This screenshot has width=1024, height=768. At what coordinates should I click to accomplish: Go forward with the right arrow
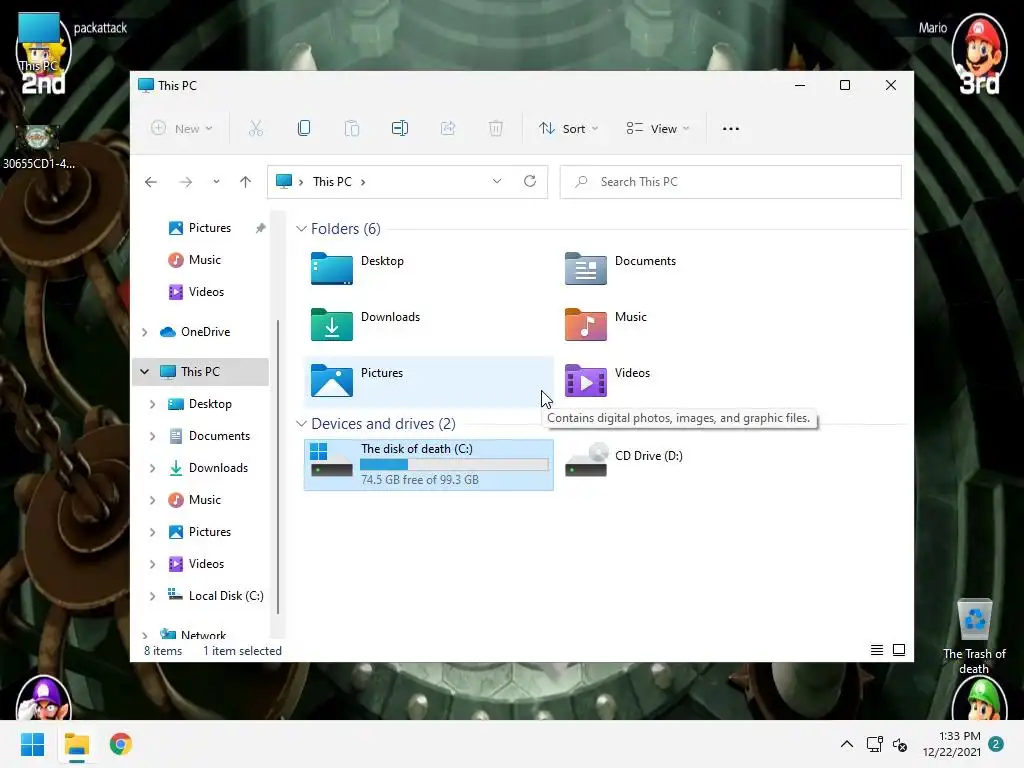click(x=186, y=182)
